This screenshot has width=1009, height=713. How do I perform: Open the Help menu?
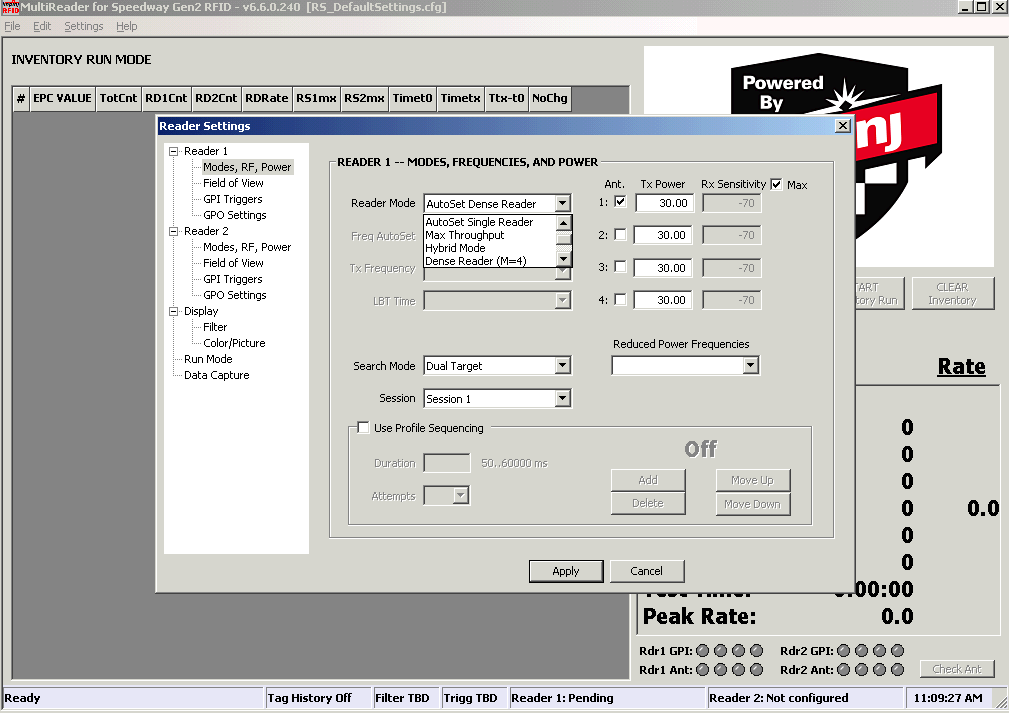126,26
